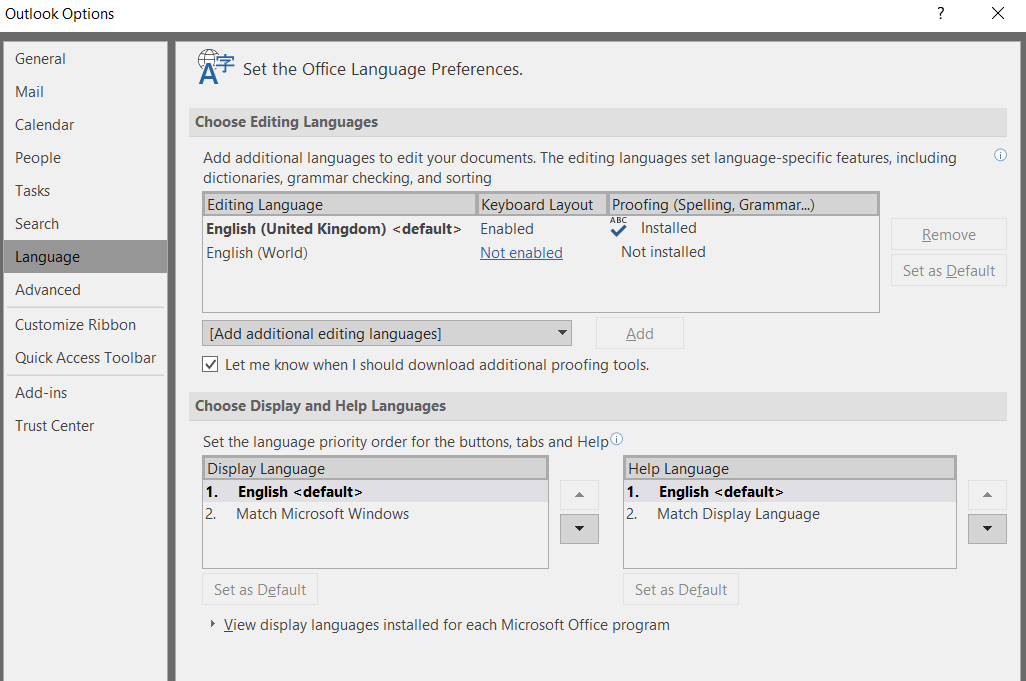Open the Advanced options category
The image size is (1026, 681).
pyautogui.click(x=48, y=290)
